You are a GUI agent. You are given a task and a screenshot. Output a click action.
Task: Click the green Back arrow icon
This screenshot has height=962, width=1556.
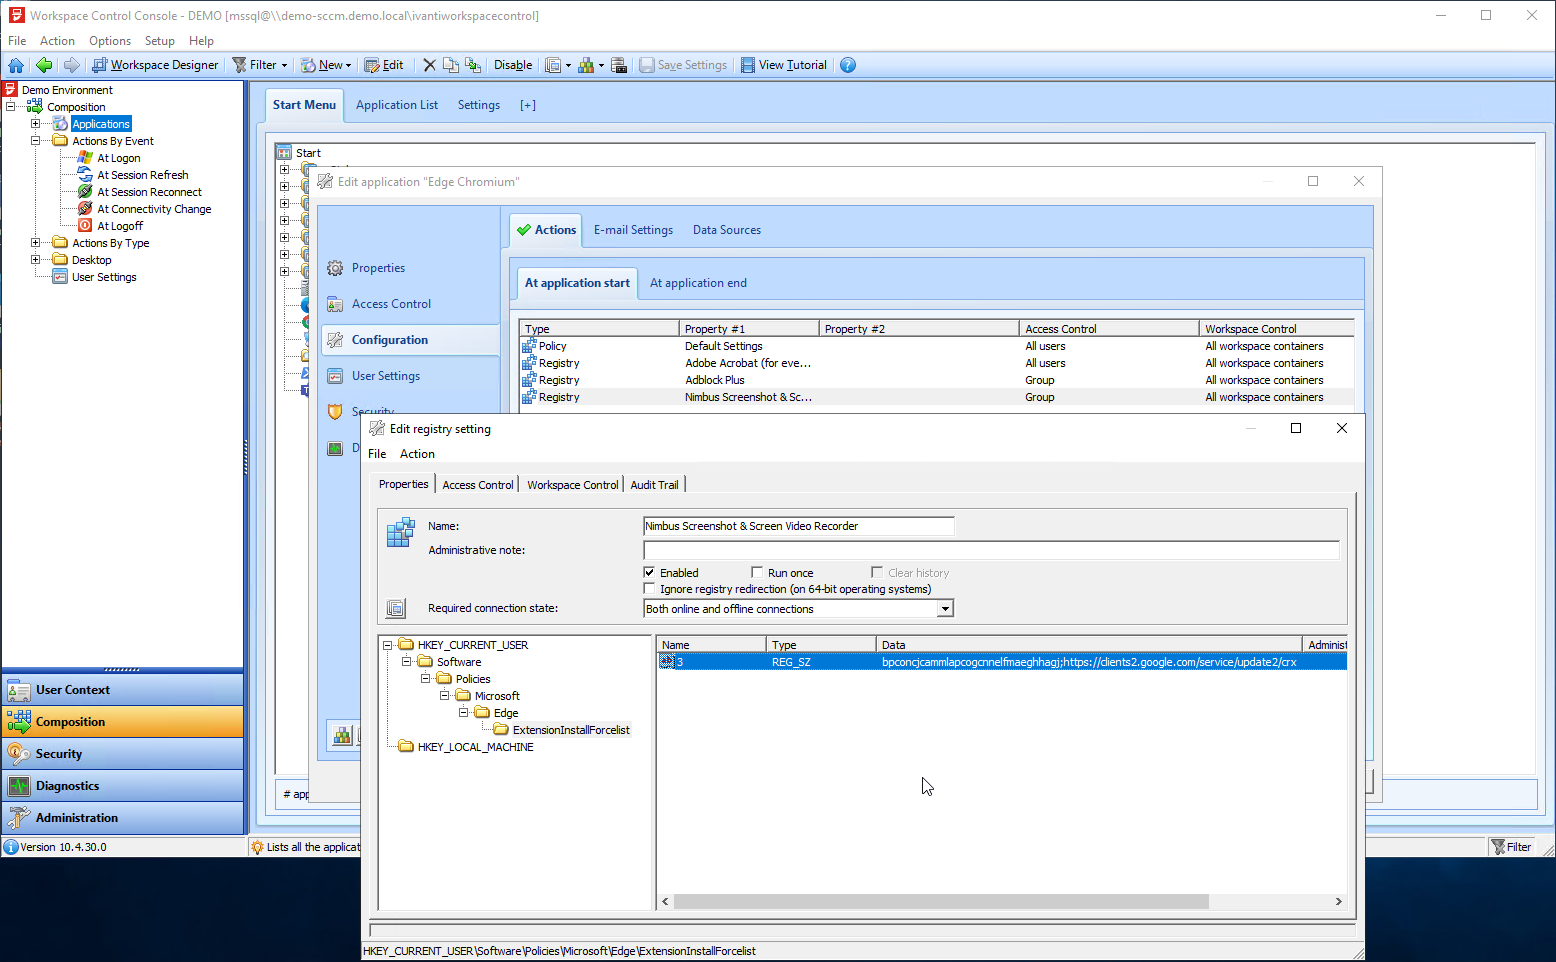44,65
